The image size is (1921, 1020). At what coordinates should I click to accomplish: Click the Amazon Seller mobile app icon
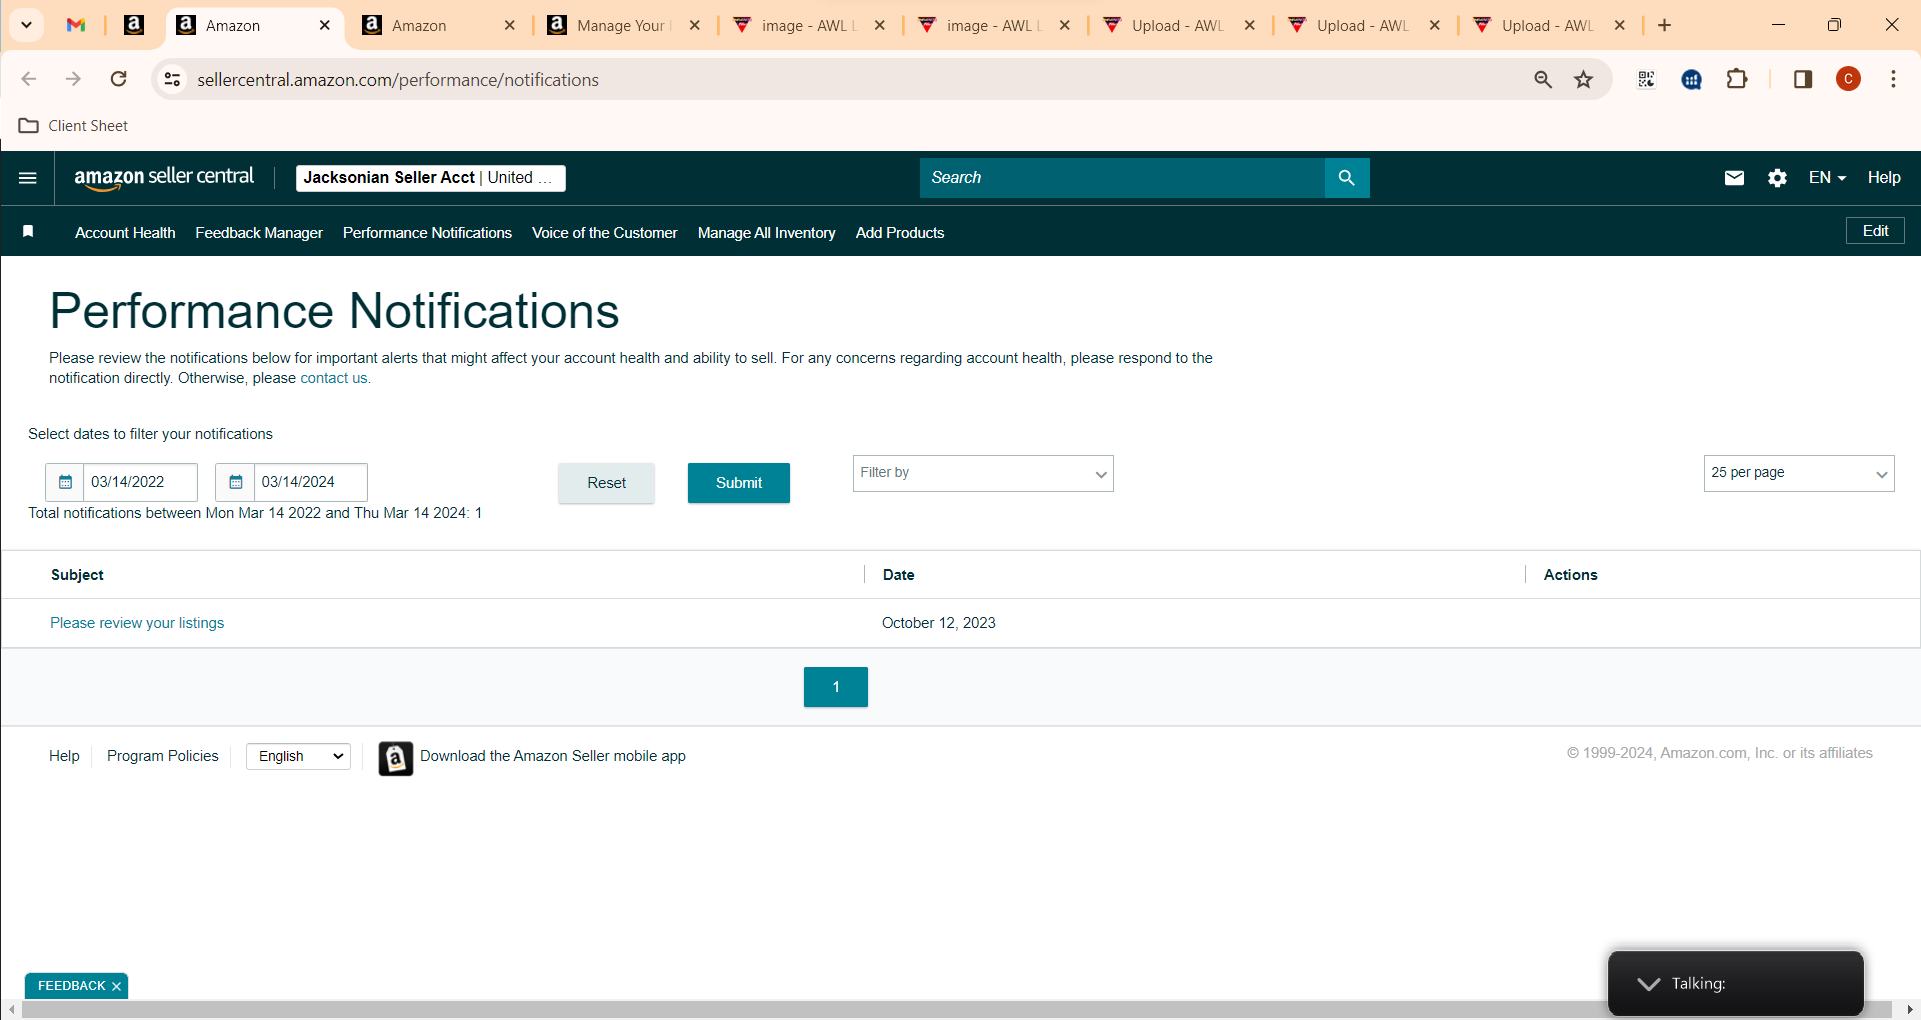point(395,759)
